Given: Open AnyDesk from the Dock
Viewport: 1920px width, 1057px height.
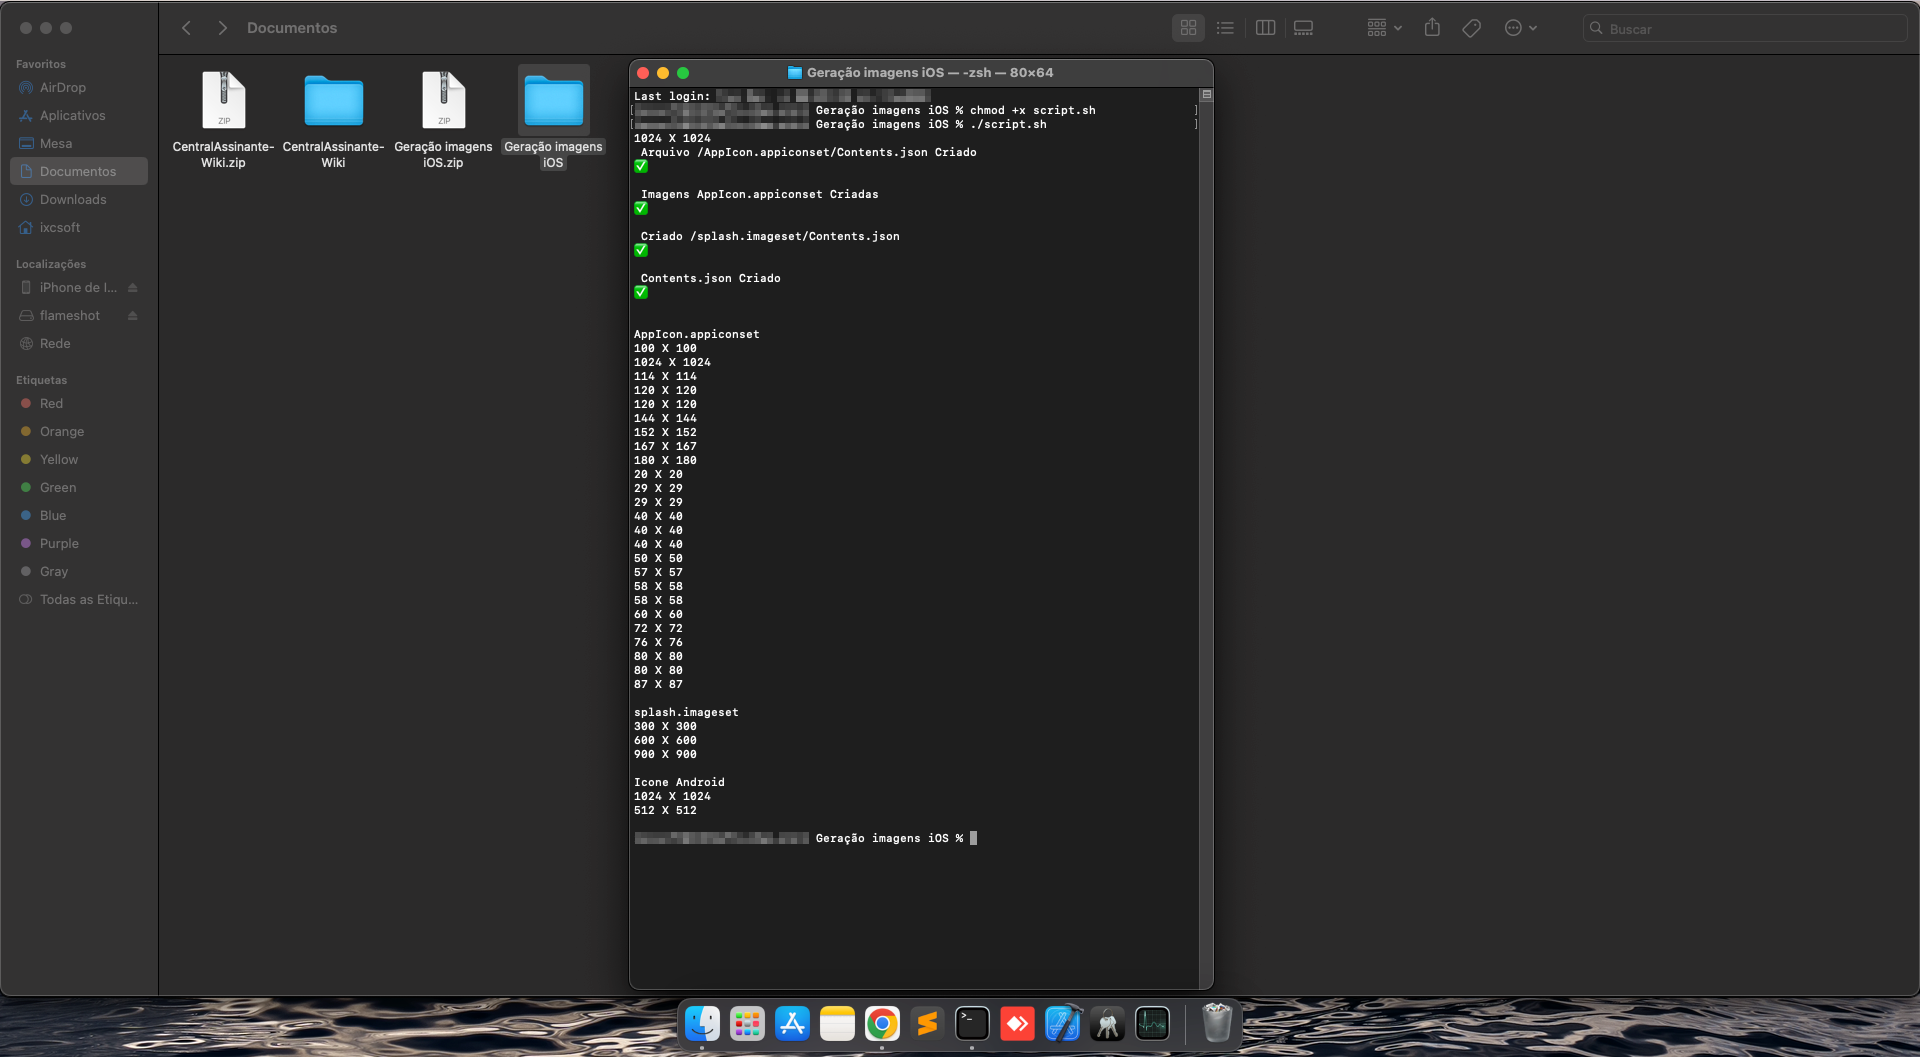Looking at the screenshot, I should click(1017, 1024).
